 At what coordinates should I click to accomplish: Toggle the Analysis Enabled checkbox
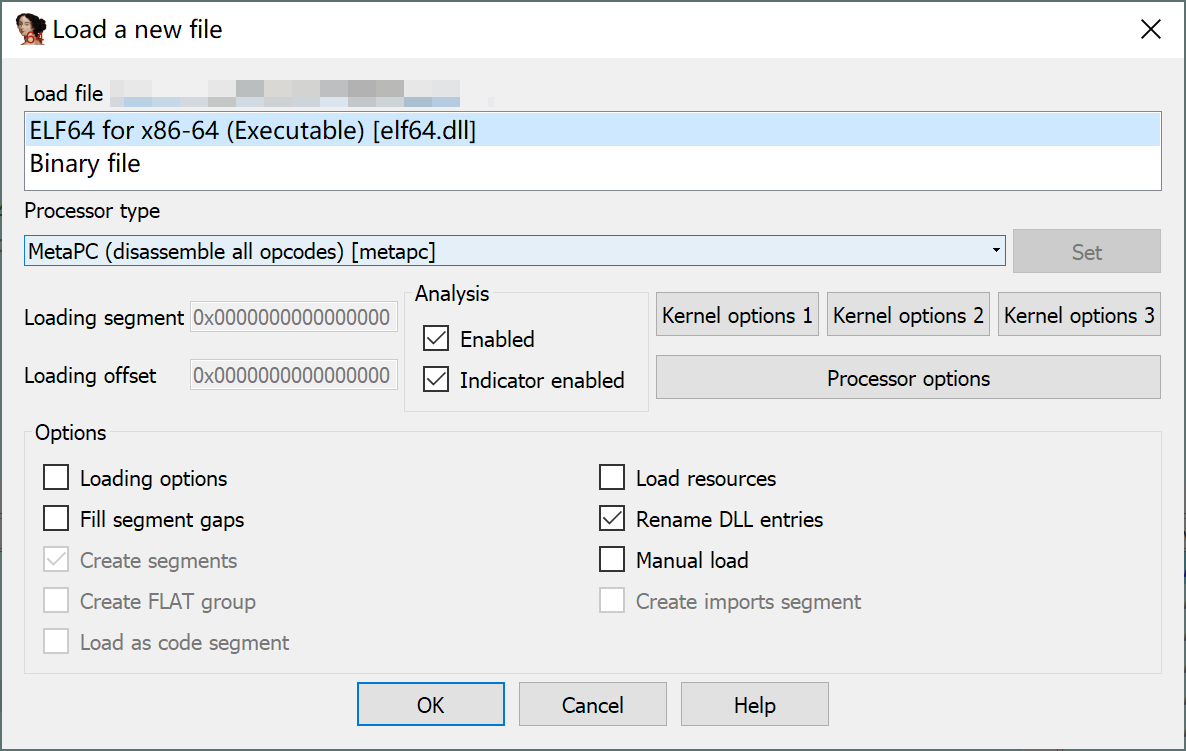tap(436, 339)
